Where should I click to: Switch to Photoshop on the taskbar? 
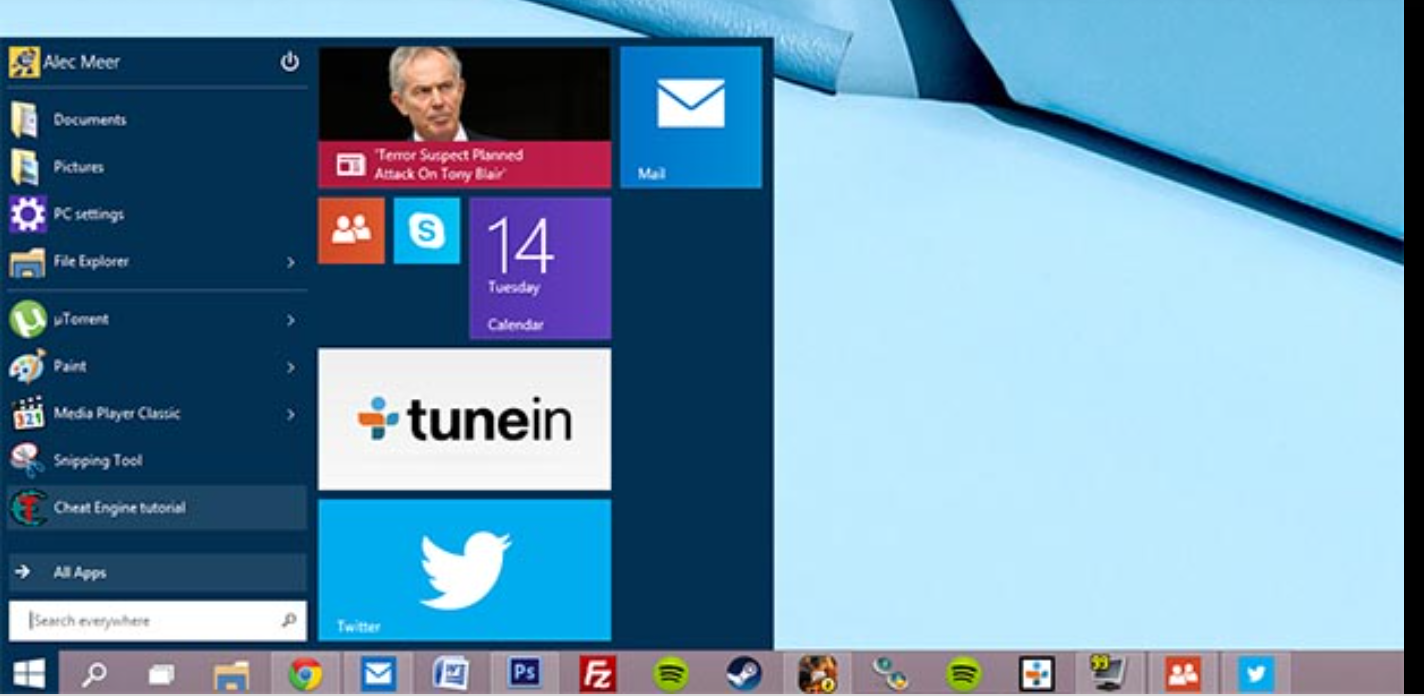click(524, 673)
